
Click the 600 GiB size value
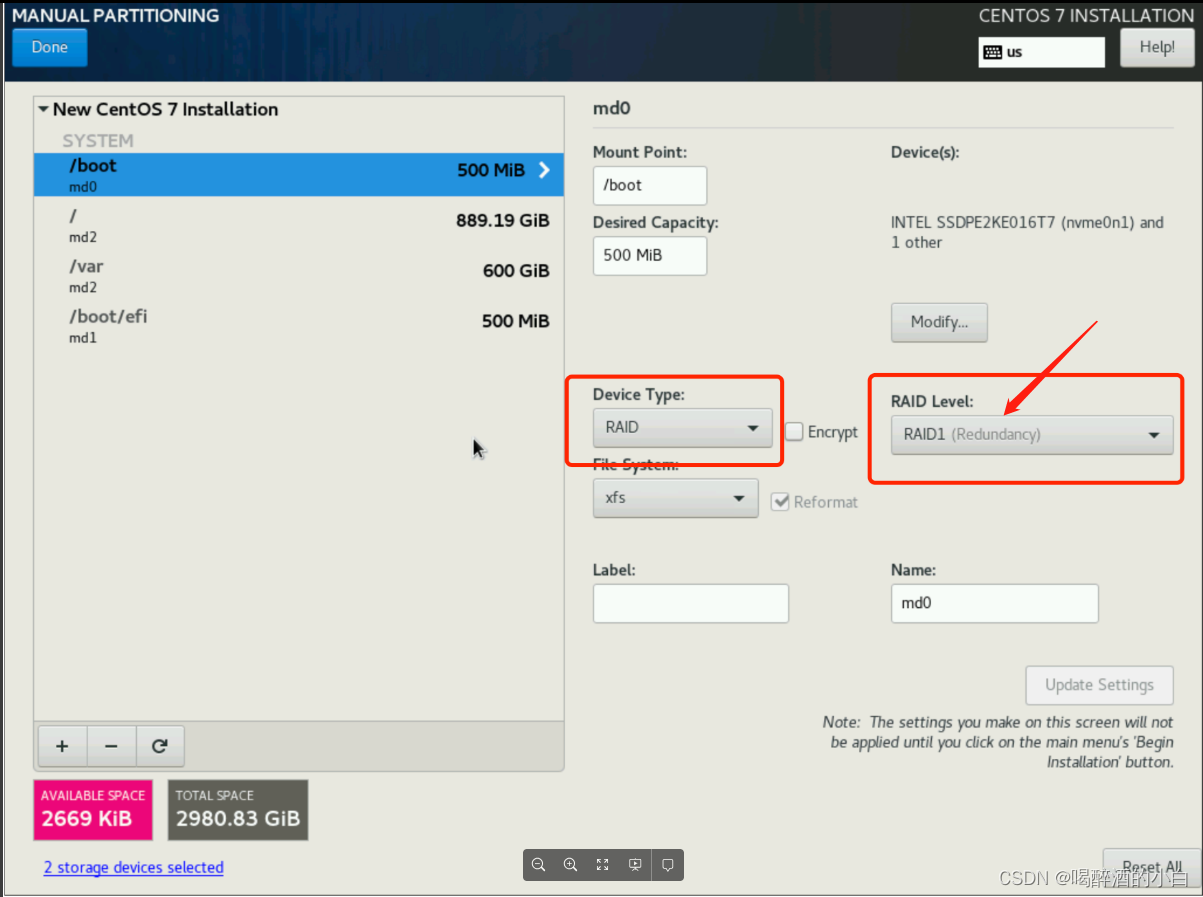point(516,271)
